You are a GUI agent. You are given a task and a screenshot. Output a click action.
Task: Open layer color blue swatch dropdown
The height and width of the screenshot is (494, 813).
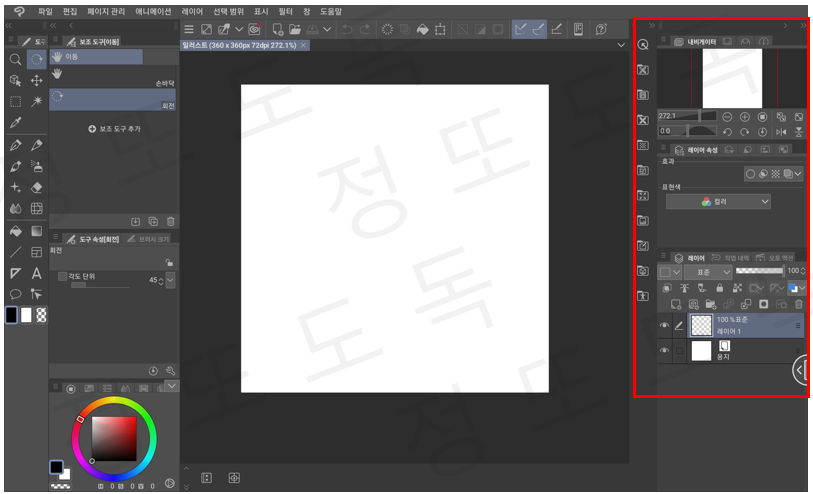pyautogui.click(x=796, y=288)
